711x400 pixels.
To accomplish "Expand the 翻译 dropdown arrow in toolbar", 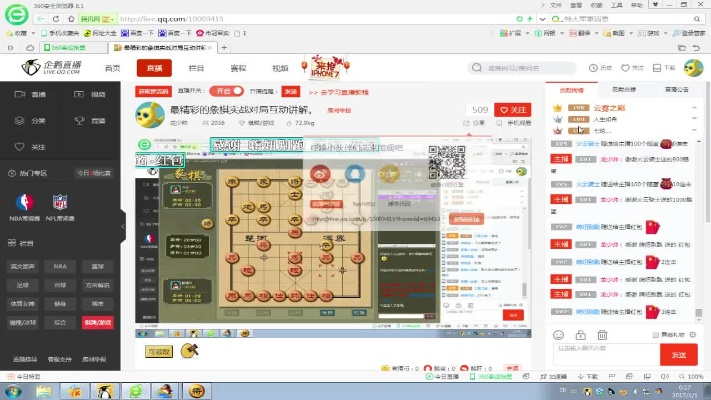I will pyautogui.click(x=596, y=33).
